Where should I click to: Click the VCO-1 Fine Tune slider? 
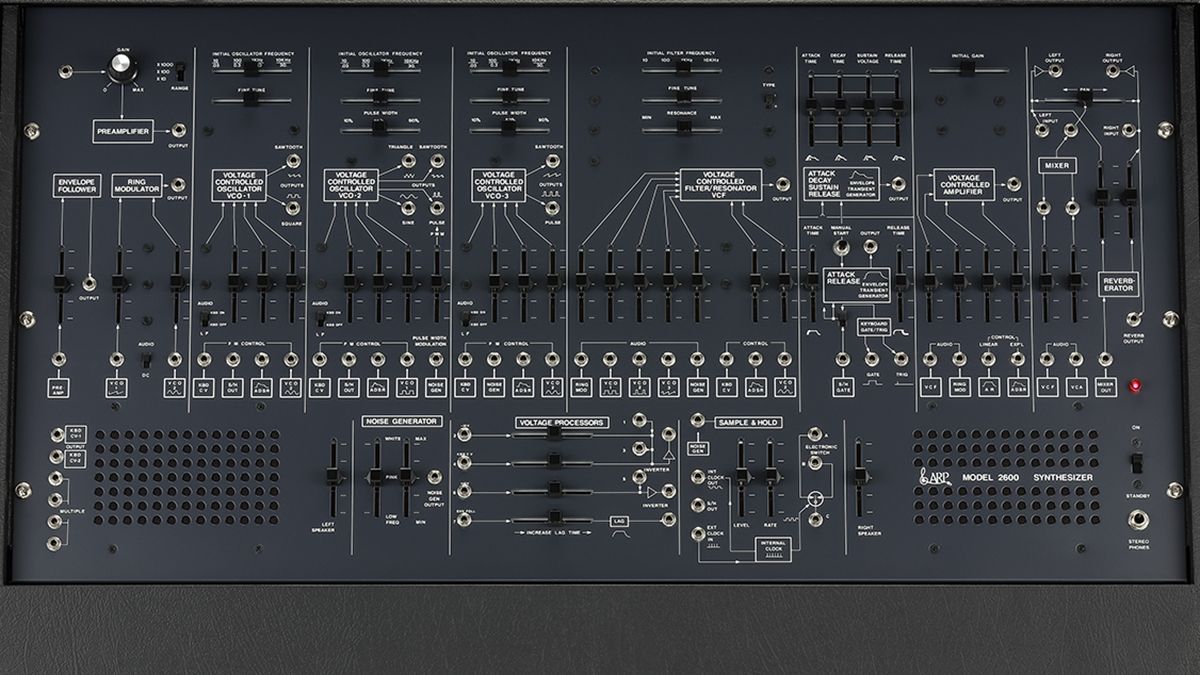coord(251,101)
